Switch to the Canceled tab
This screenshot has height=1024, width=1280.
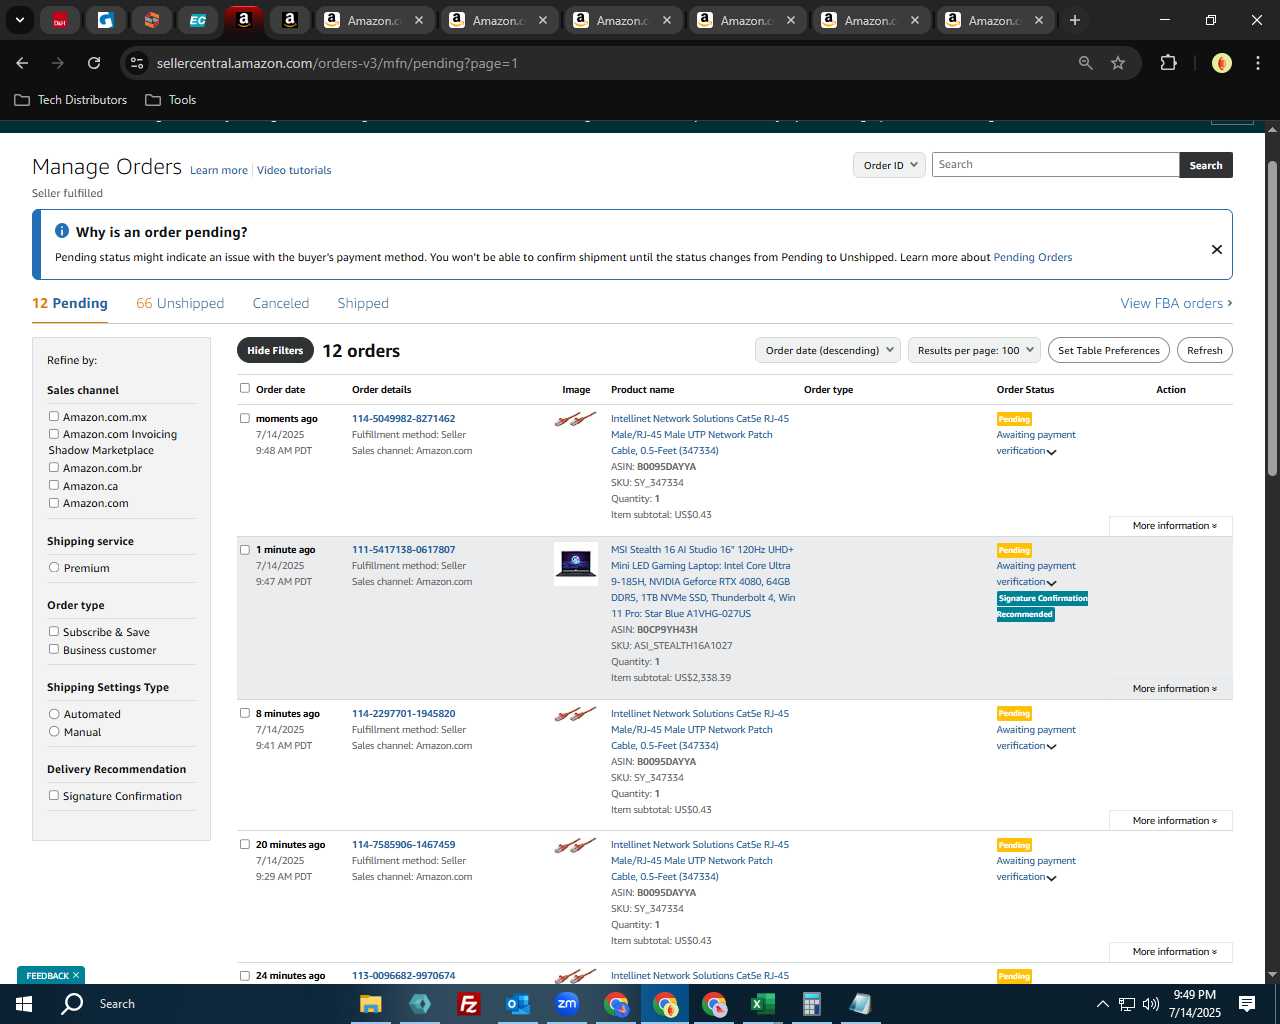(281, 303)
